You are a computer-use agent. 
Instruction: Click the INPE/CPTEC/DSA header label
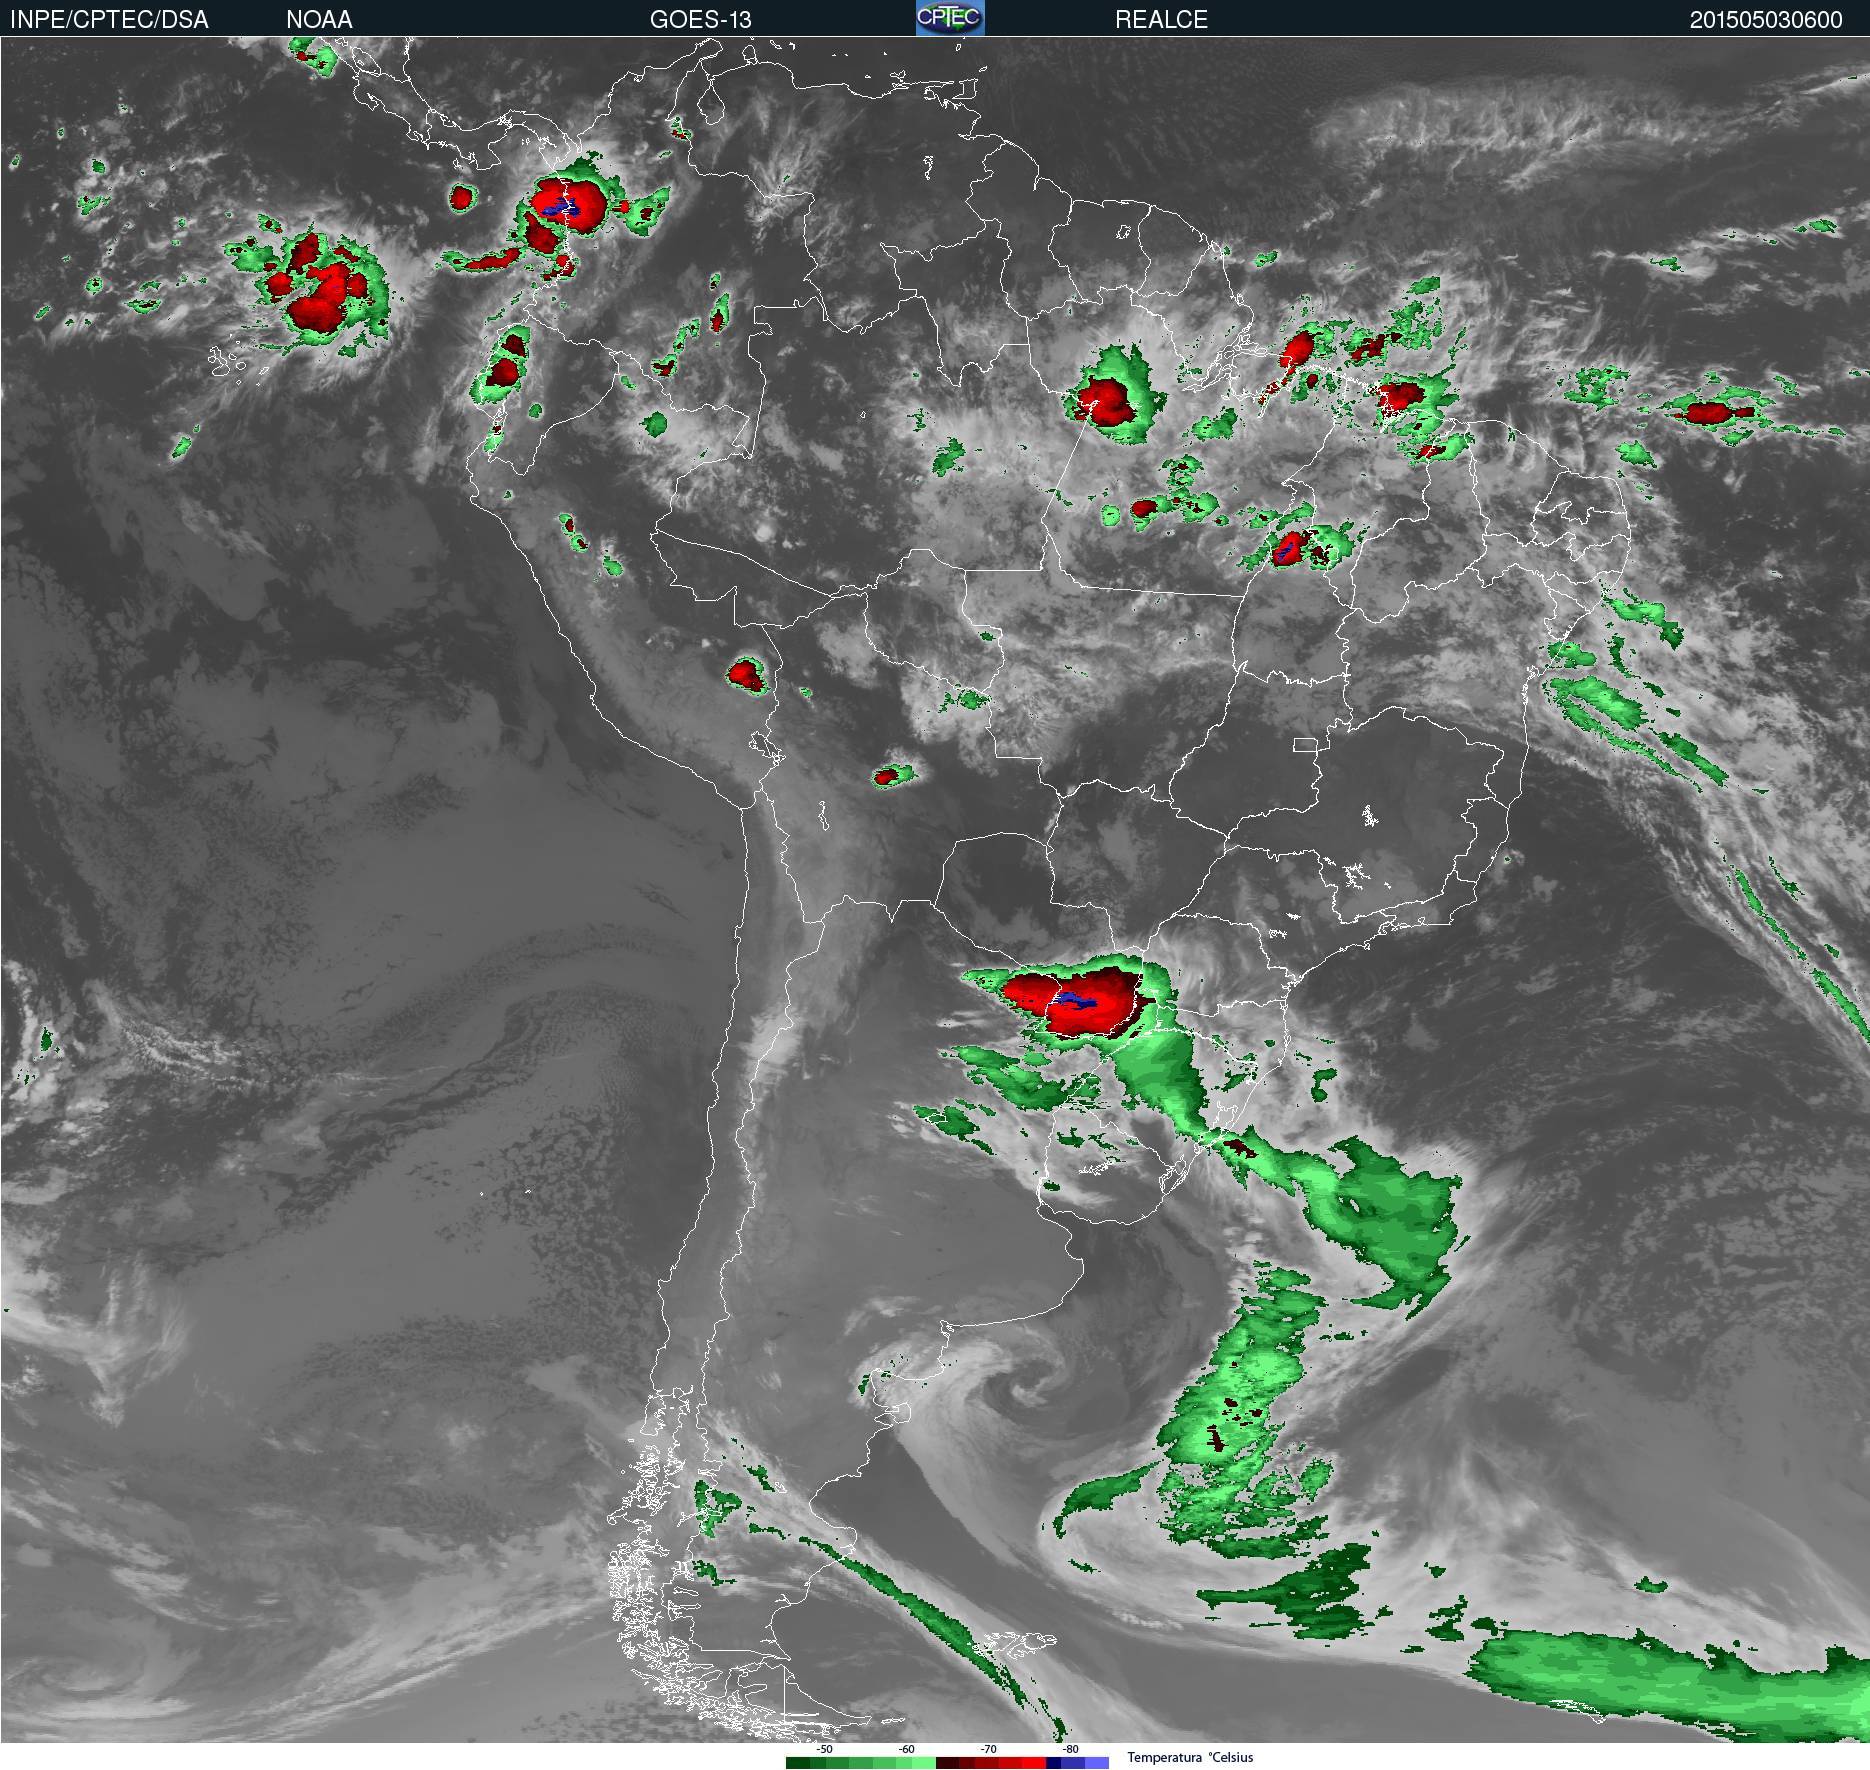pos(109,19)
